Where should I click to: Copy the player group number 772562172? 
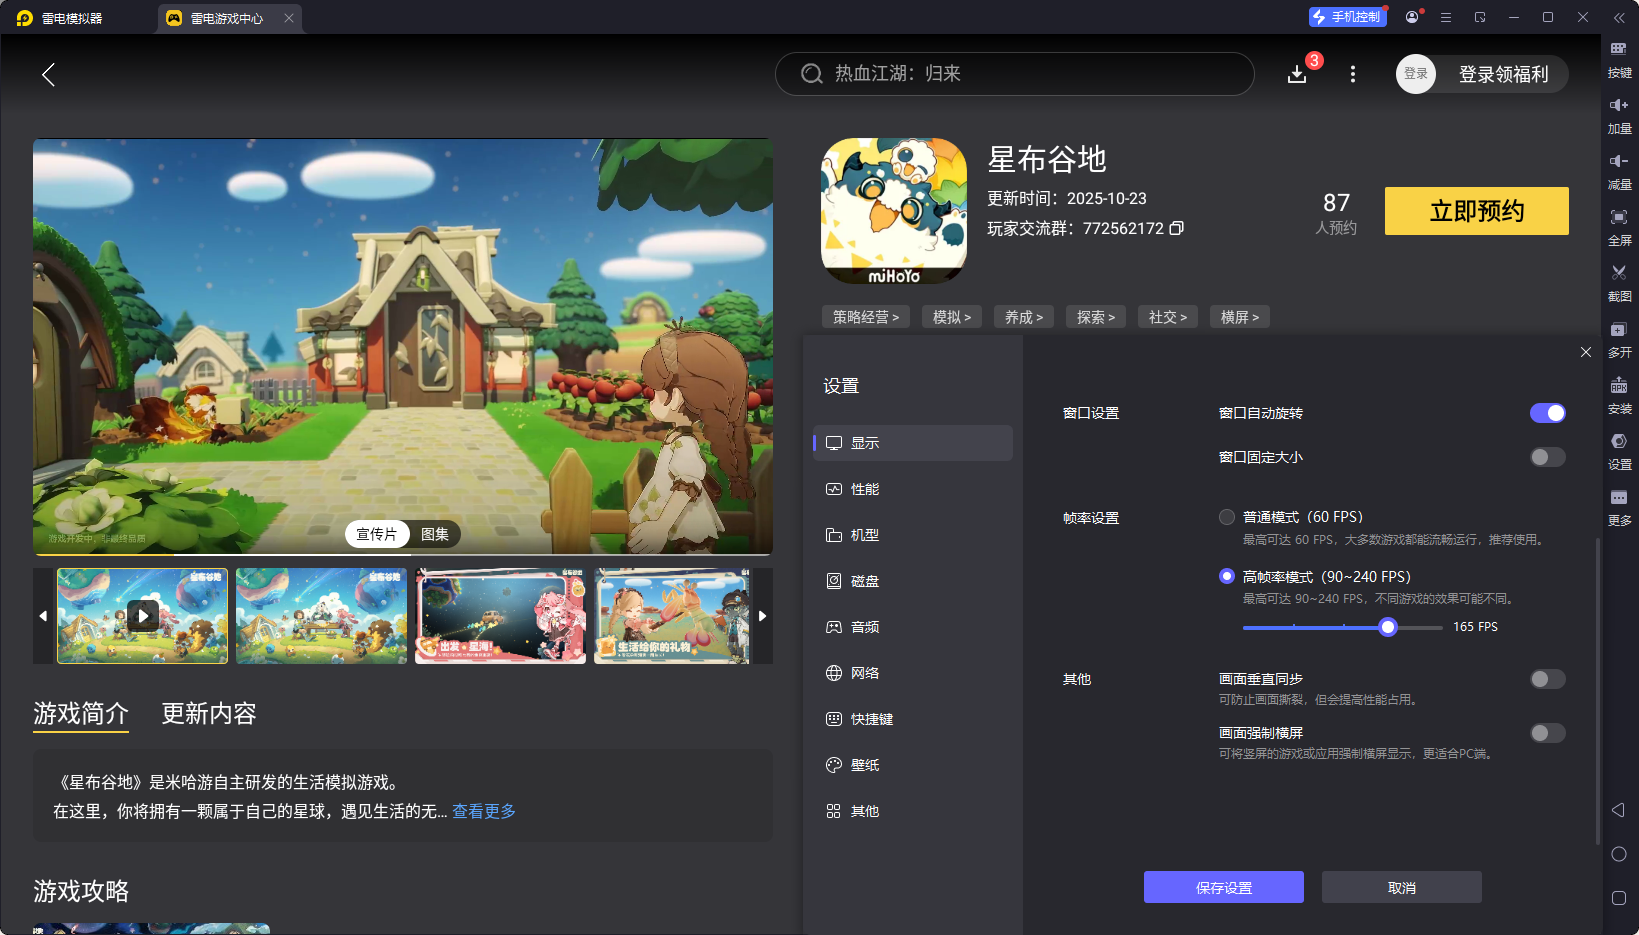(1177, 228)
